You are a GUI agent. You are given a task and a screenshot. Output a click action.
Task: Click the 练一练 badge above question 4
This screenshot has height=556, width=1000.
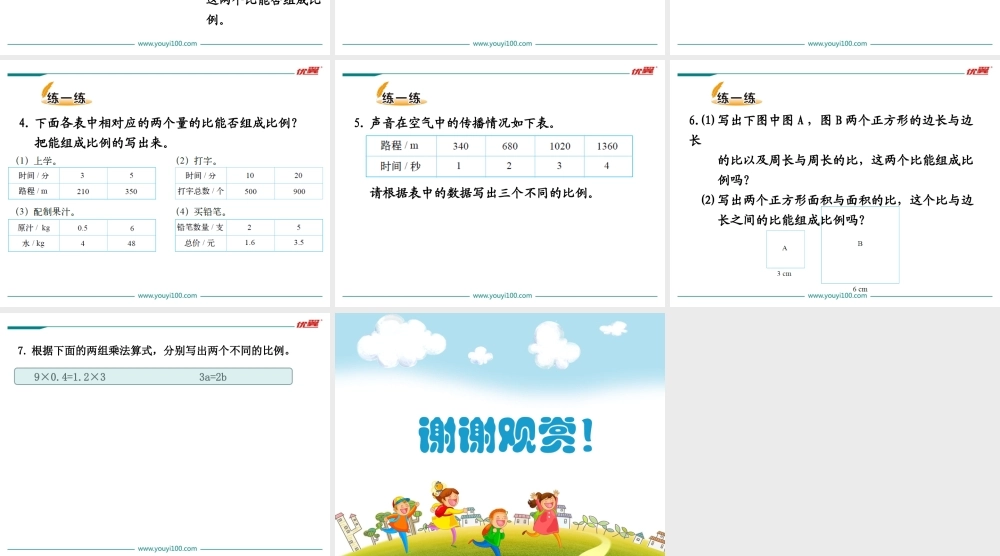[66, 97]
